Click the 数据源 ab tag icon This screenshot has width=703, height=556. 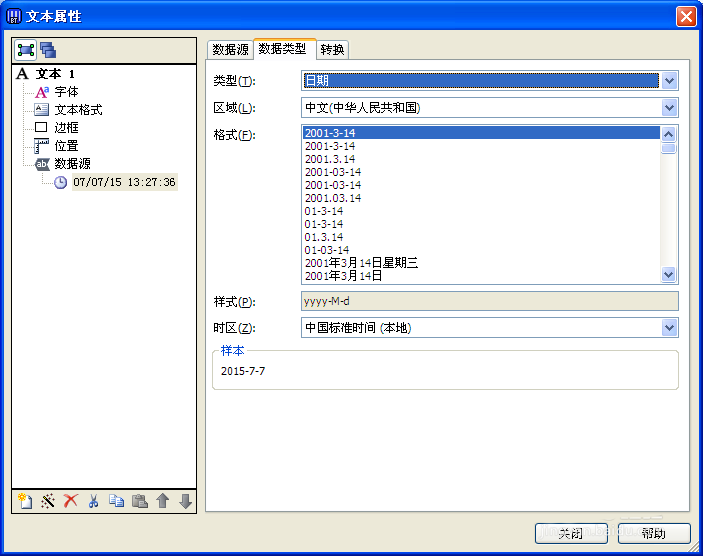(42, 164)
